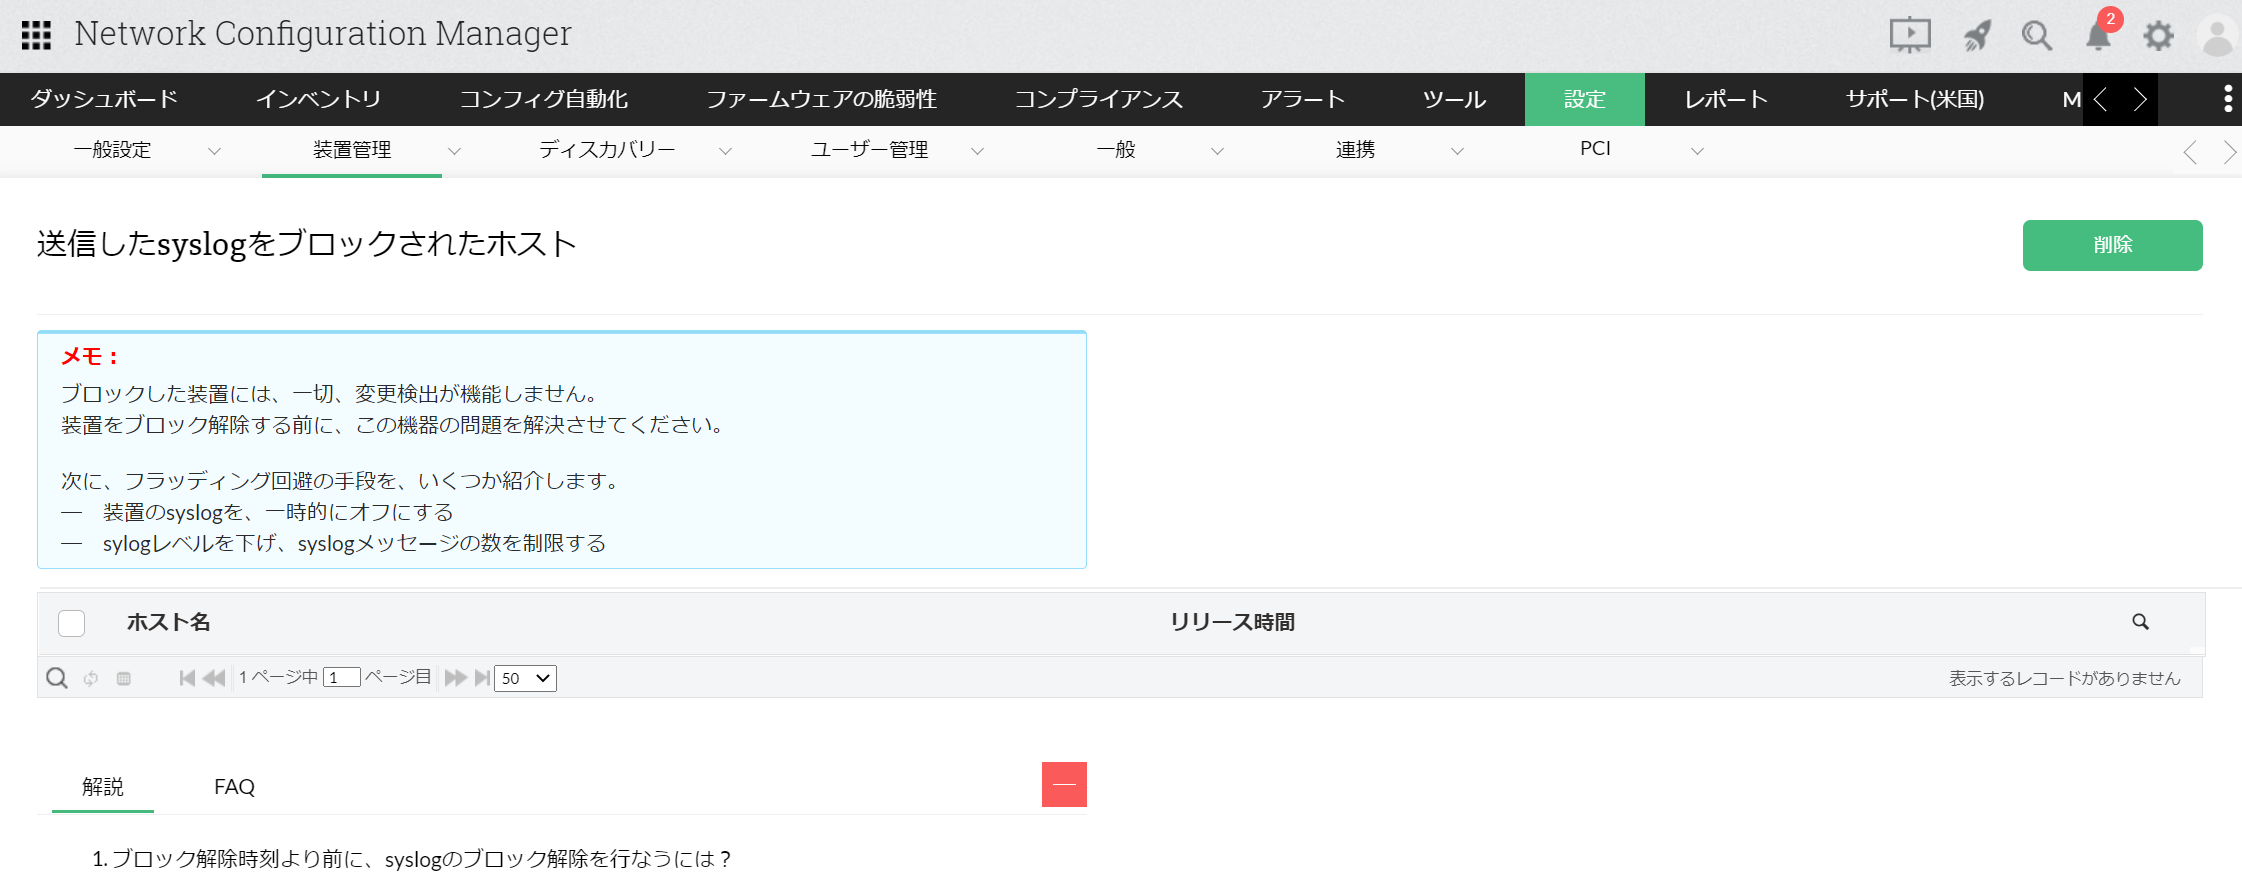The width and height of the screenshot is (2242, 885).
Task: Click the presentation screen icon in header
Action: [1910, 36]
